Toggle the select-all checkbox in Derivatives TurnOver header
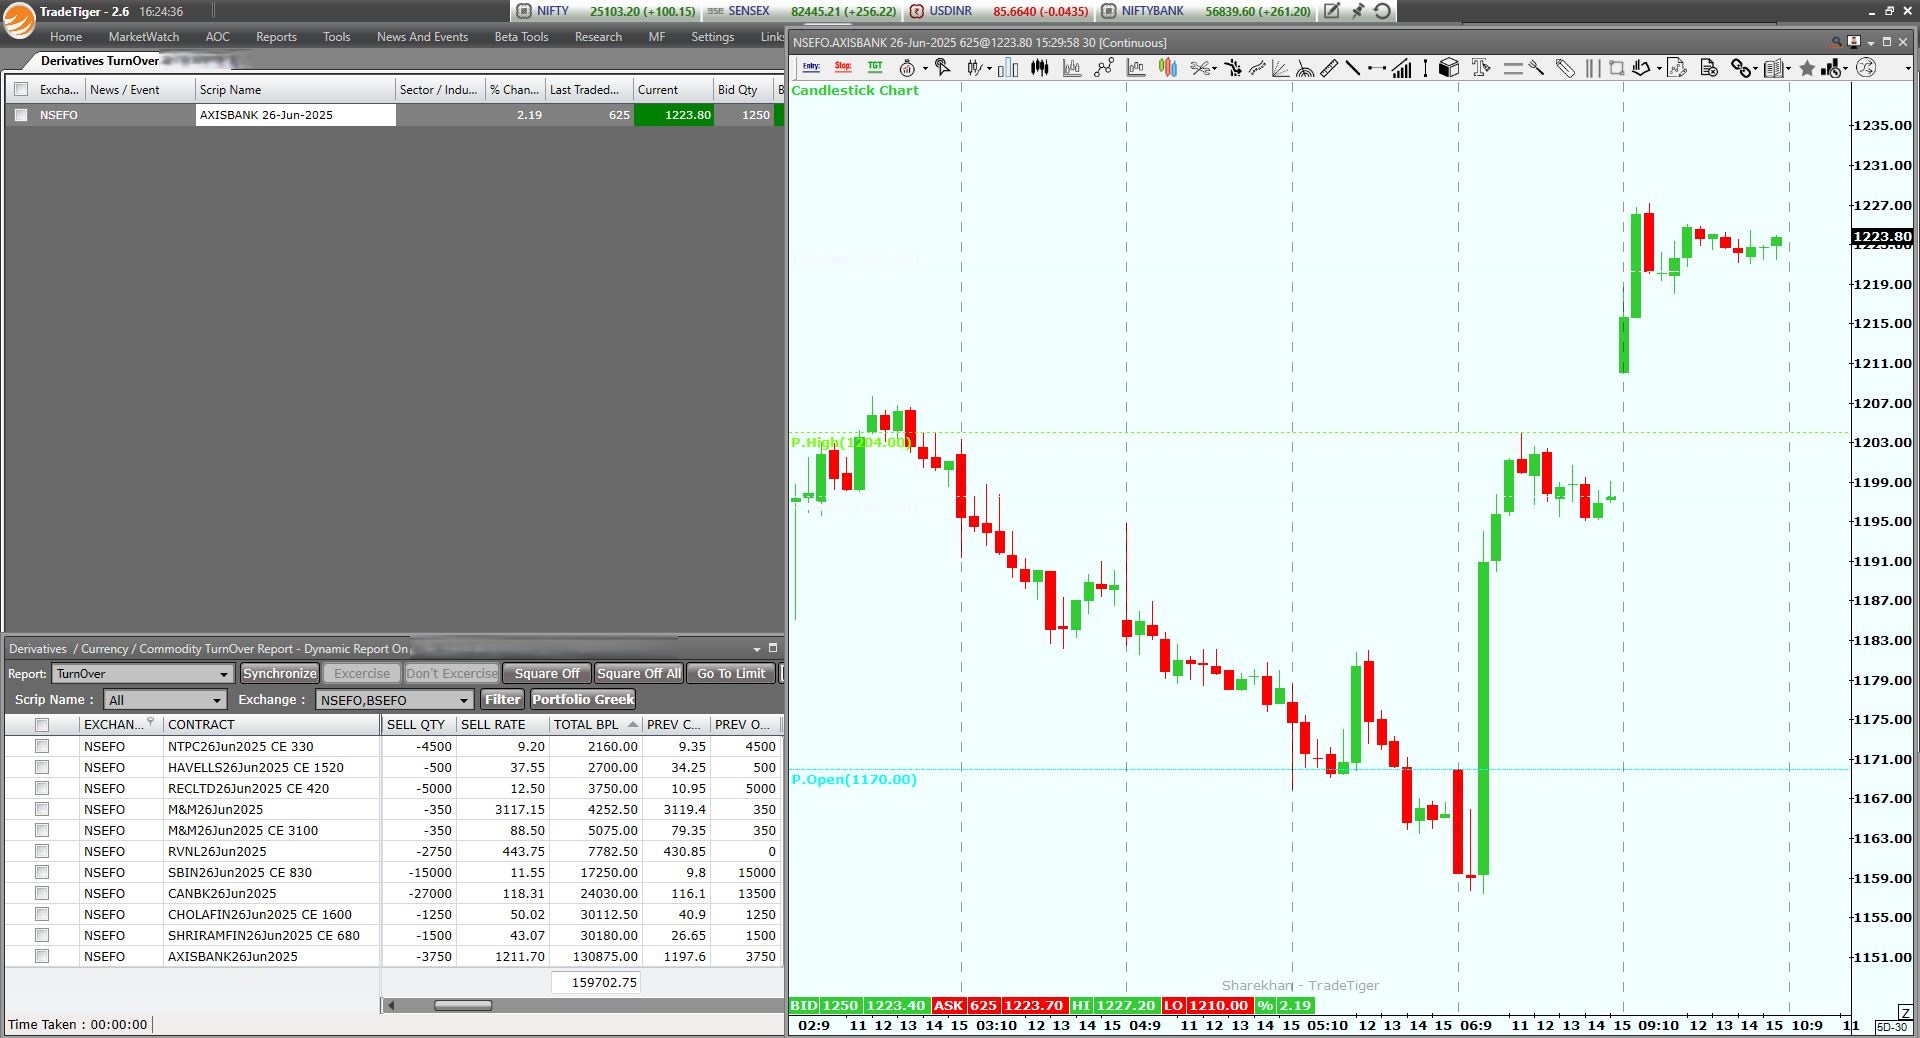Viewport: 1920px width, 1038px height. coord(21,90)
